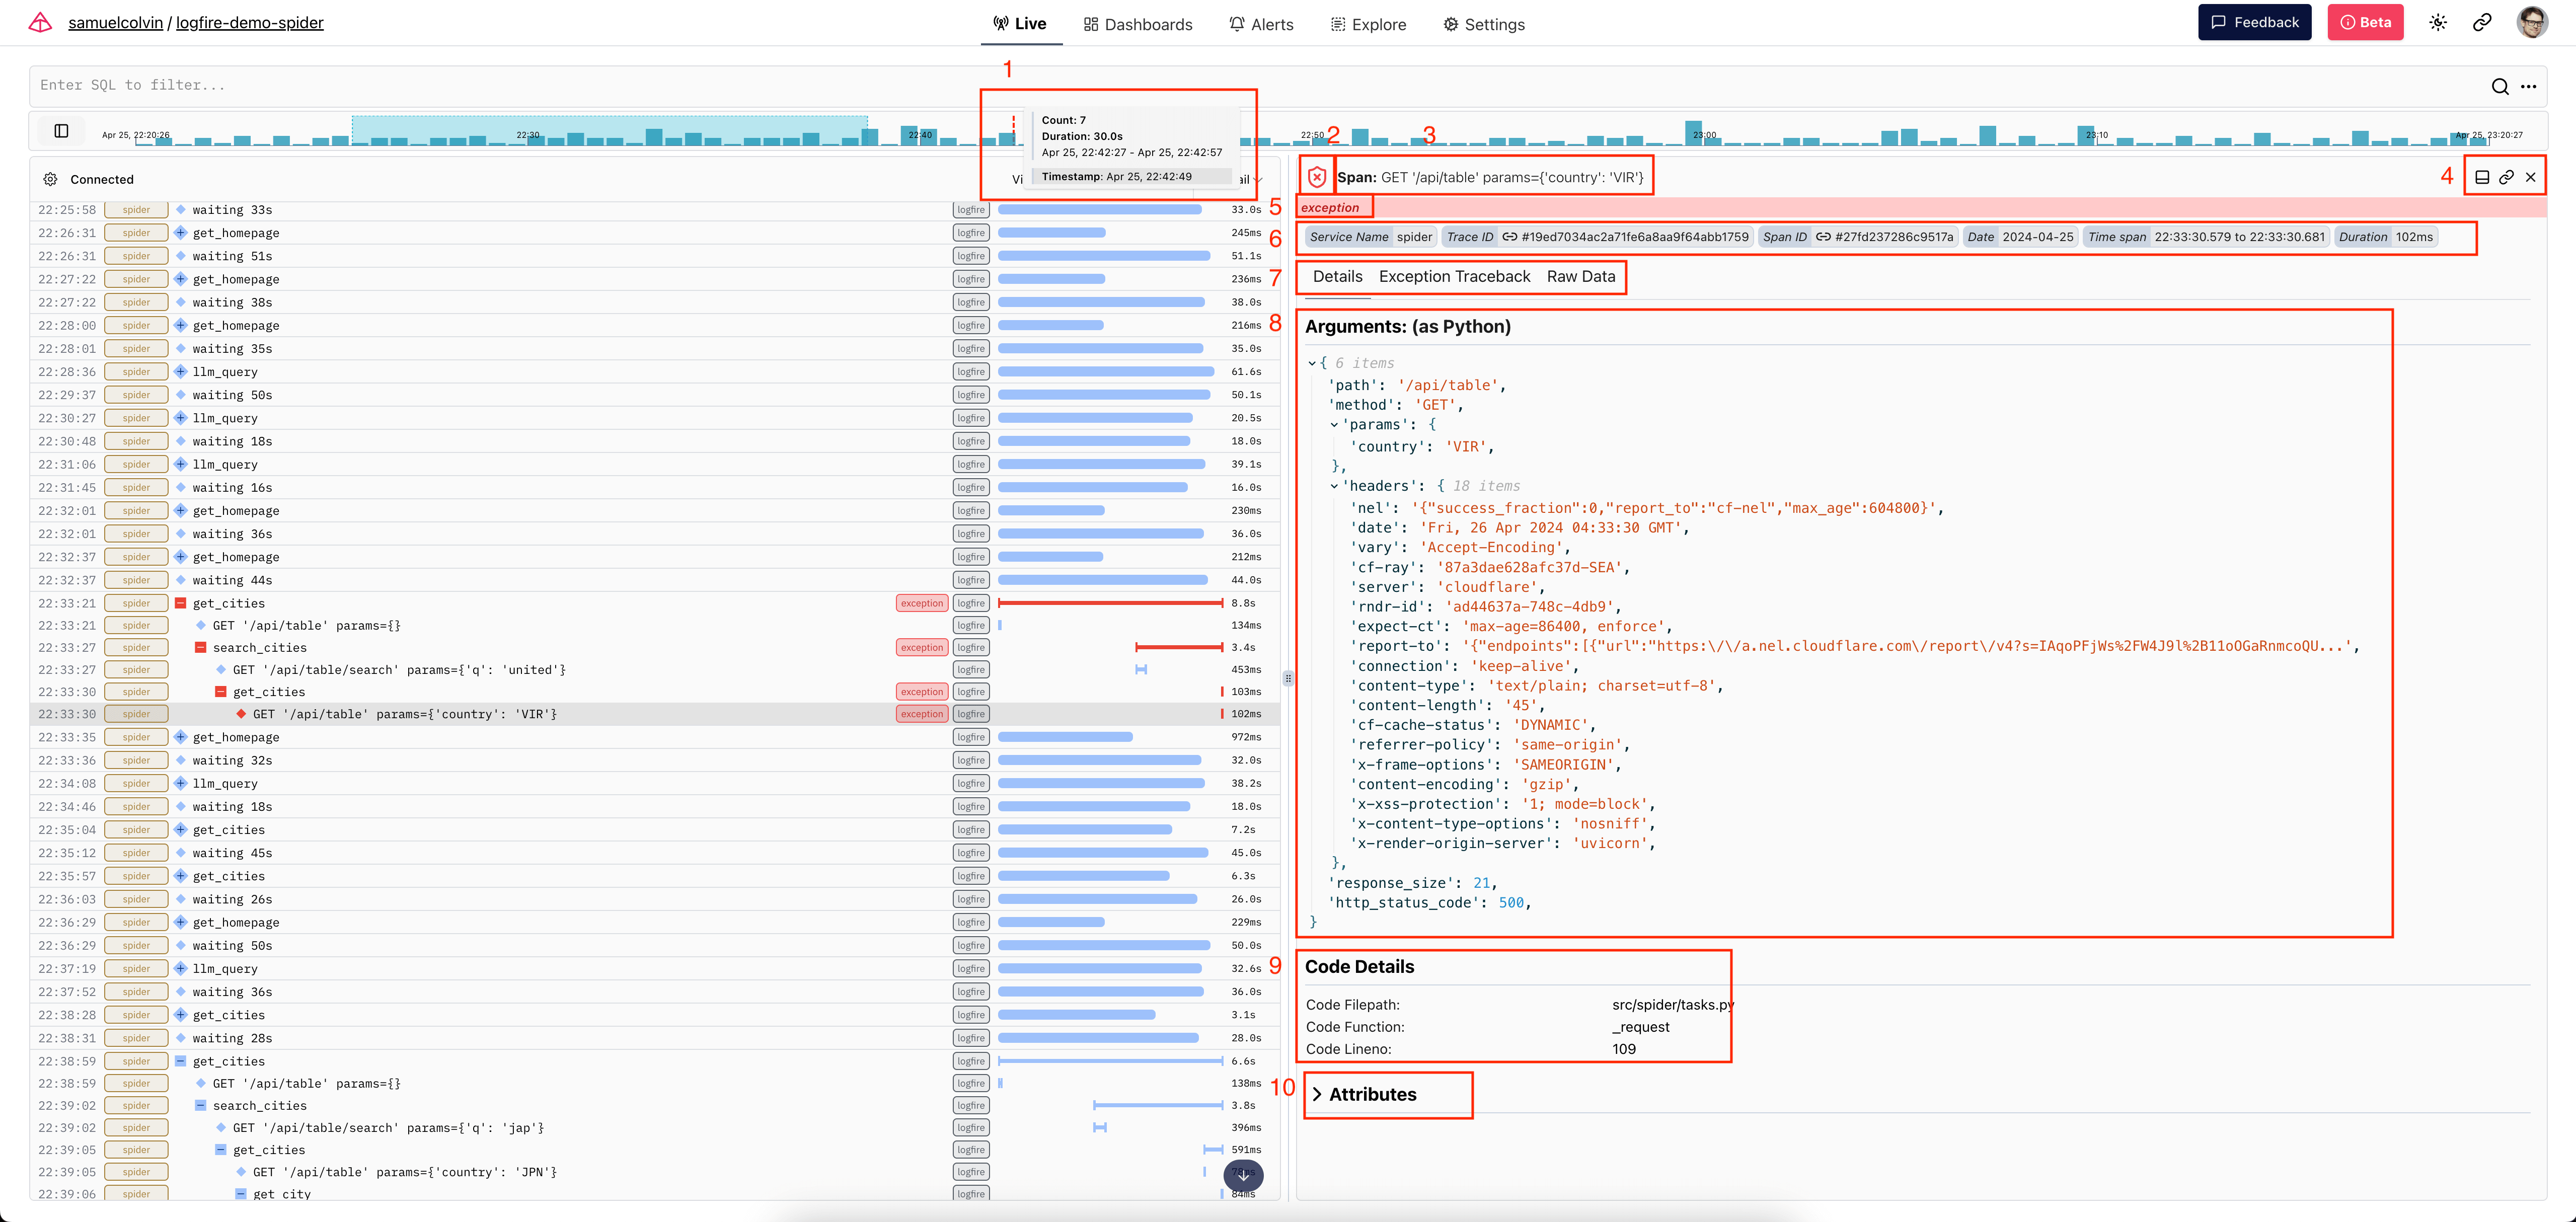Collapse the 'headers' object in arguments
Image resolution: width=2576 pixels, height=1222 pixels.
1334,487
